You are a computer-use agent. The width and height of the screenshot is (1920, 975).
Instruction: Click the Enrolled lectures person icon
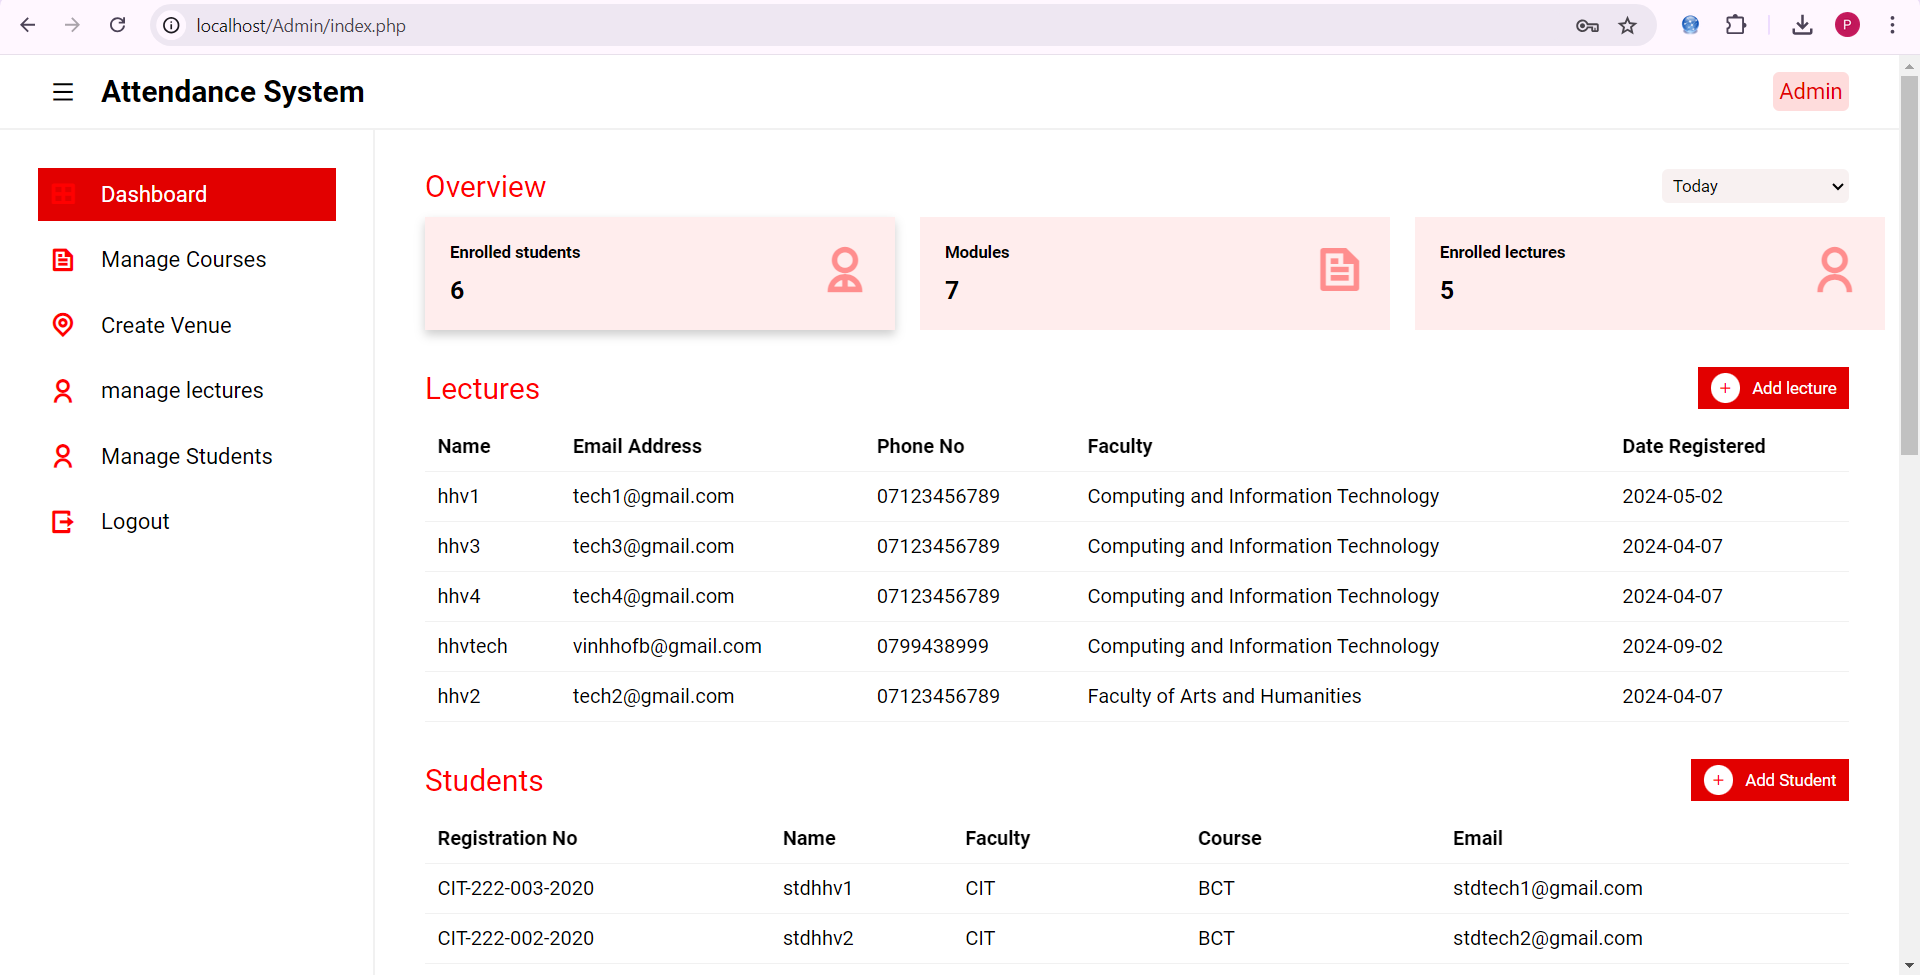1834,270
